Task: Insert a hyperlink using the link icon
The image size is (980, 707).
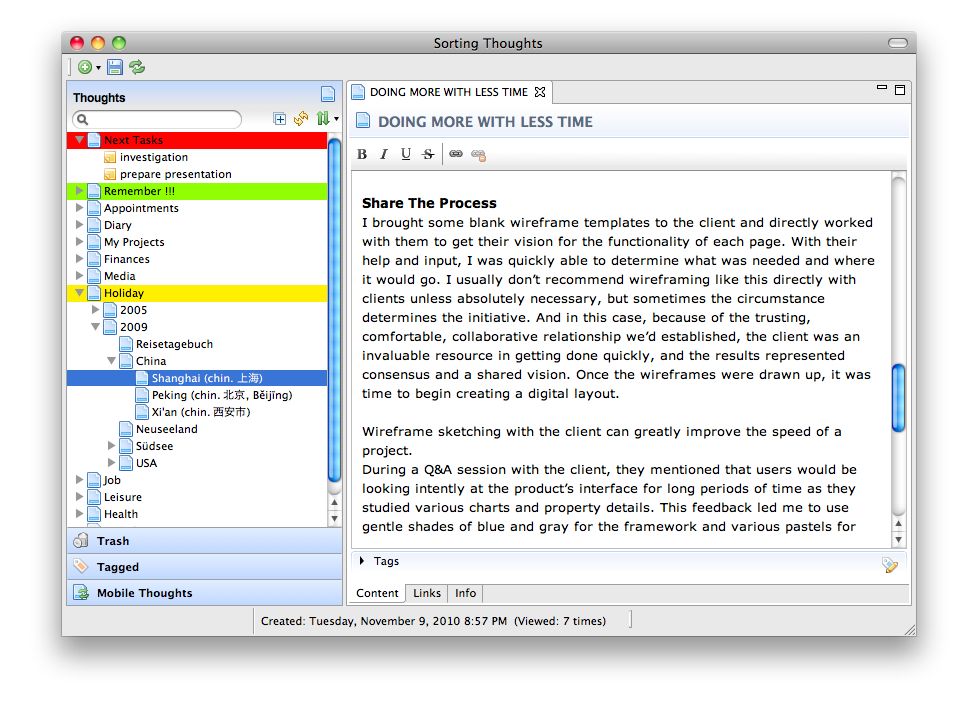Action: pos(456,154)
